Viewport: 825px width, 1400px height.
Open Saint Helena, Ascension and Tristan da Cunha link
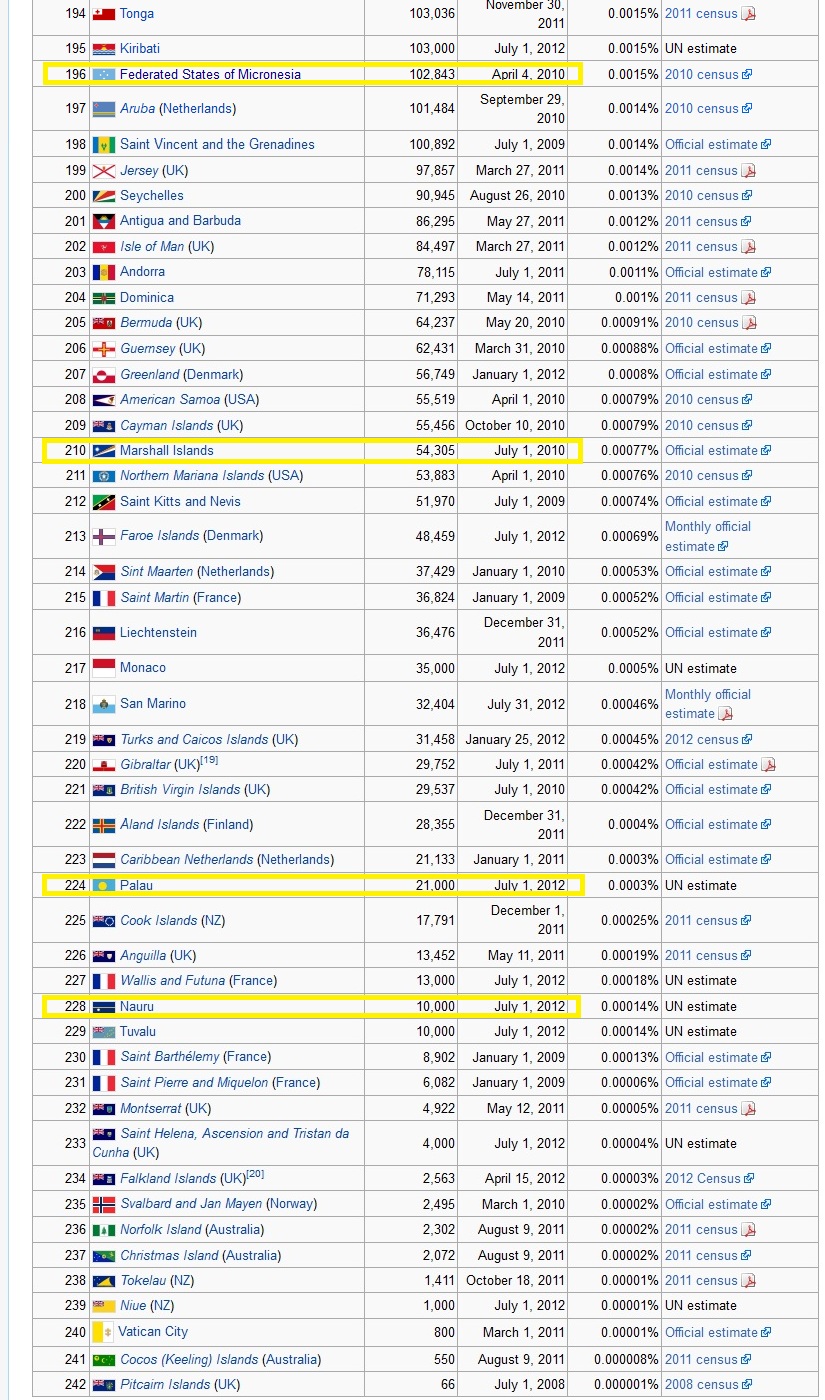pyautogui.click(x=234, y=1134)
